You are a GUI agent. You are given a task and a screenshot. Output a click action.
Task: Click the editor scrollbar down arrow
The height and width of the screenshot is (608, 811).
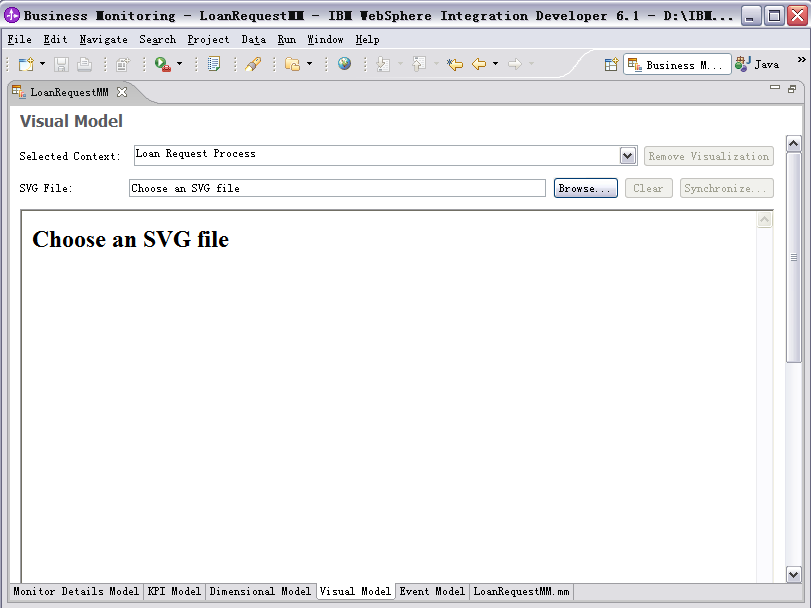click(793, 574)
